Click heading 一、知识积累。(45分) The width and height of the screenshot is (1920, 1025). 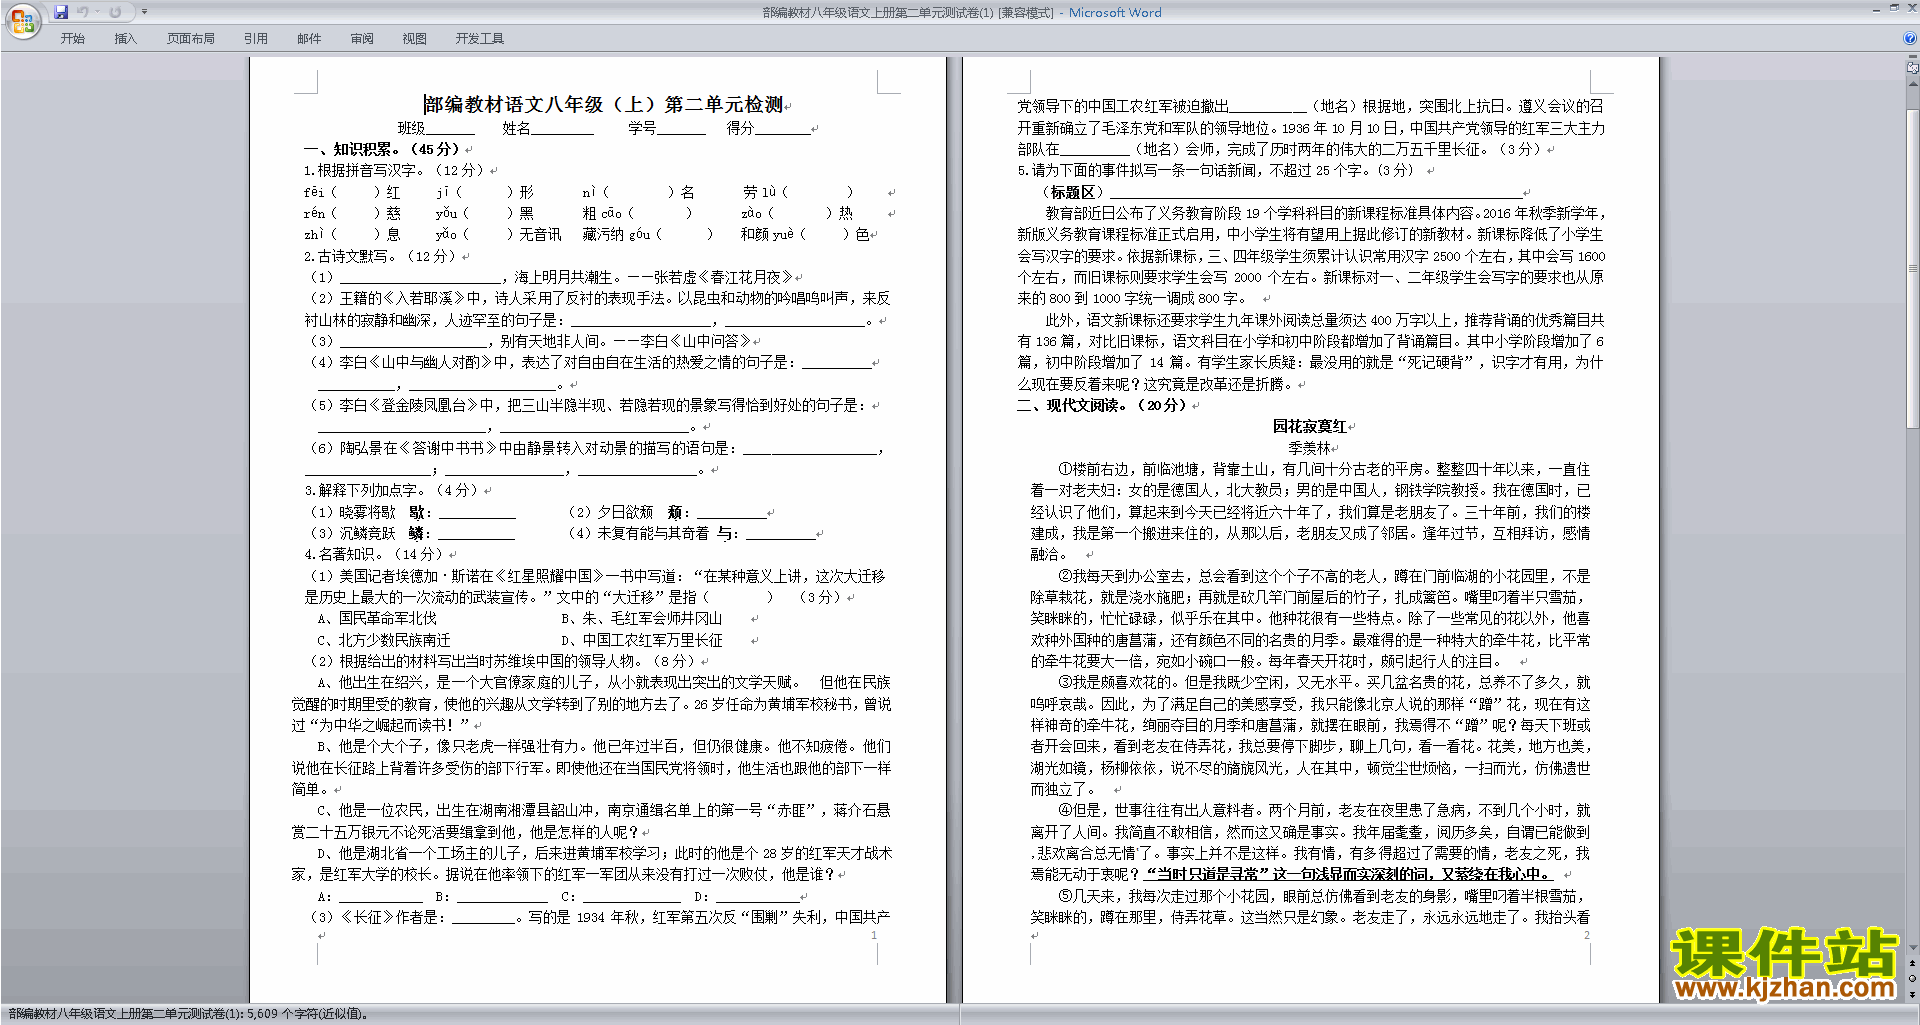tap(382, 149)
